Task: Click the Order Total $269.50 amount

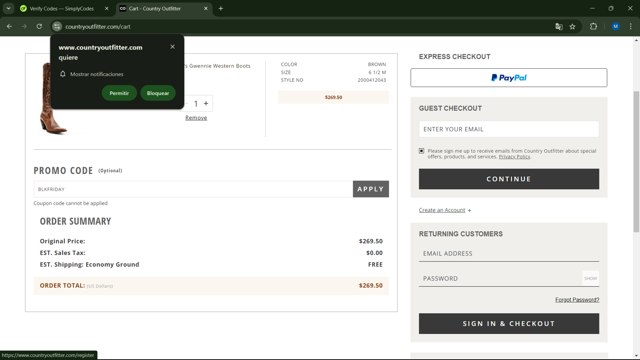Action: coord(371,285)
